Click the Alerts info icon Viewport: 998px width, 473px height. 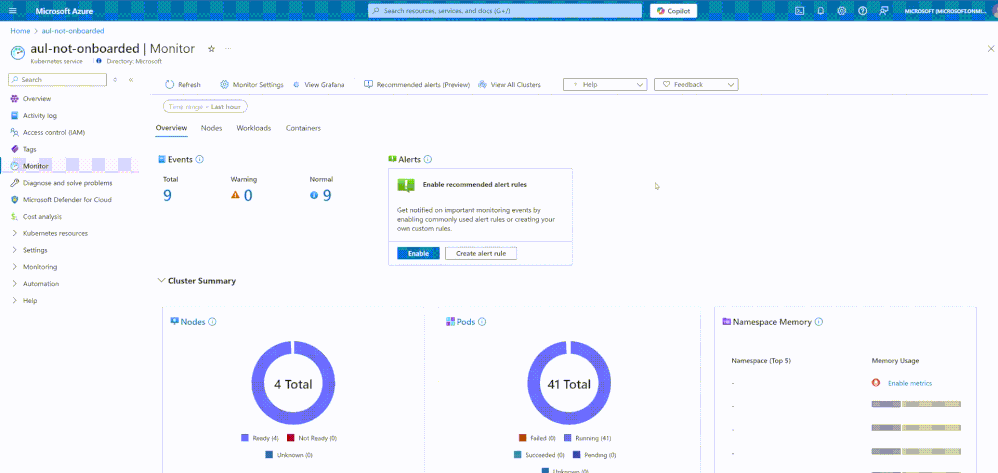coord(428,159)
